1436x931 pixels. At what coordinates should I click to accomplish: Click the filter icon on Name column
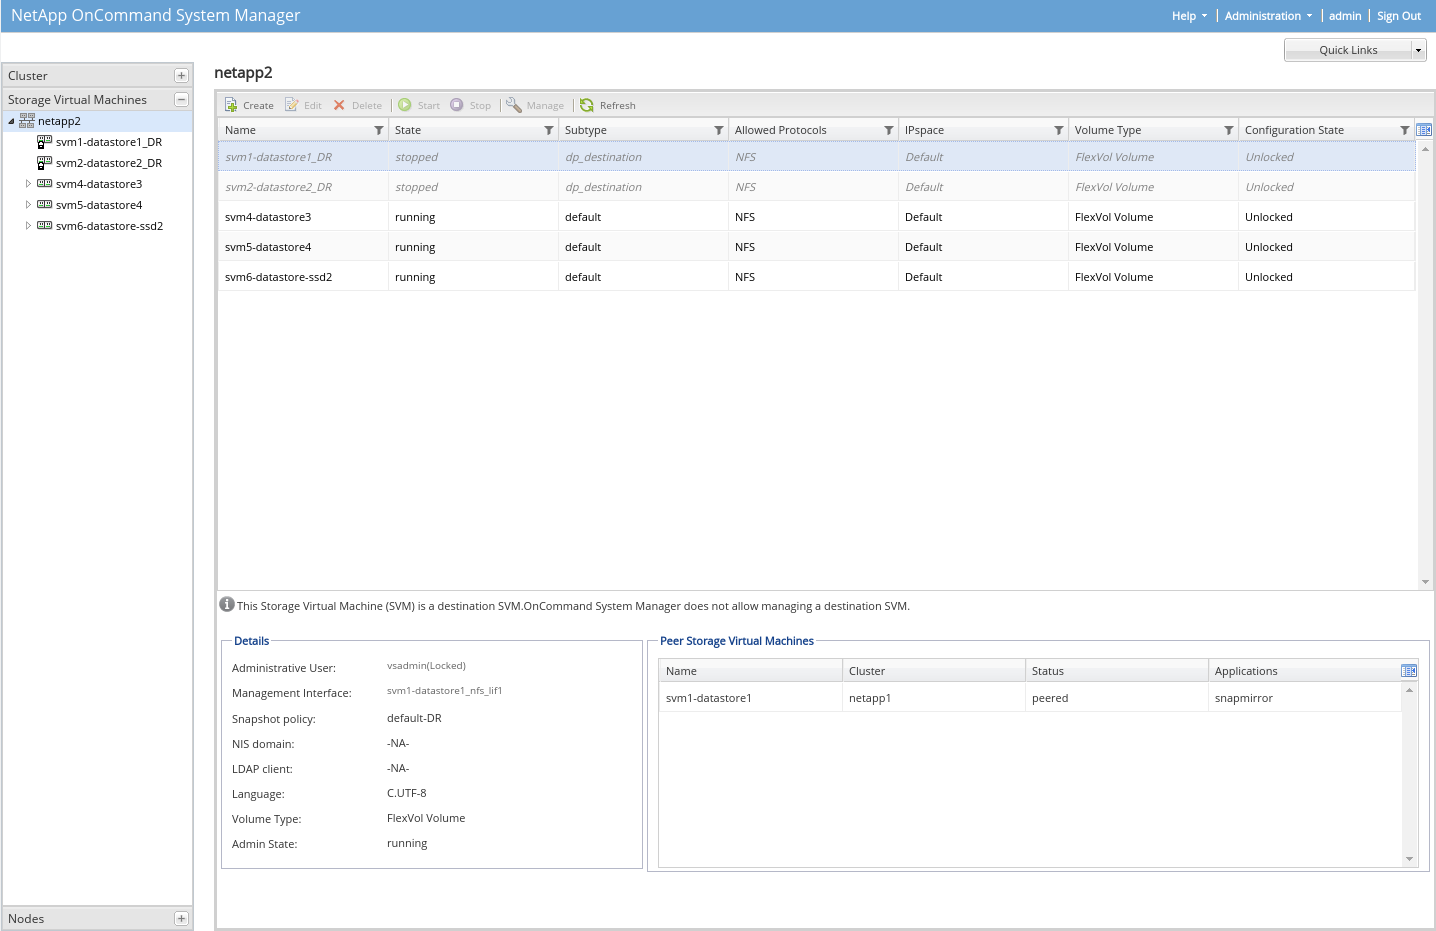tap(379, 131)
